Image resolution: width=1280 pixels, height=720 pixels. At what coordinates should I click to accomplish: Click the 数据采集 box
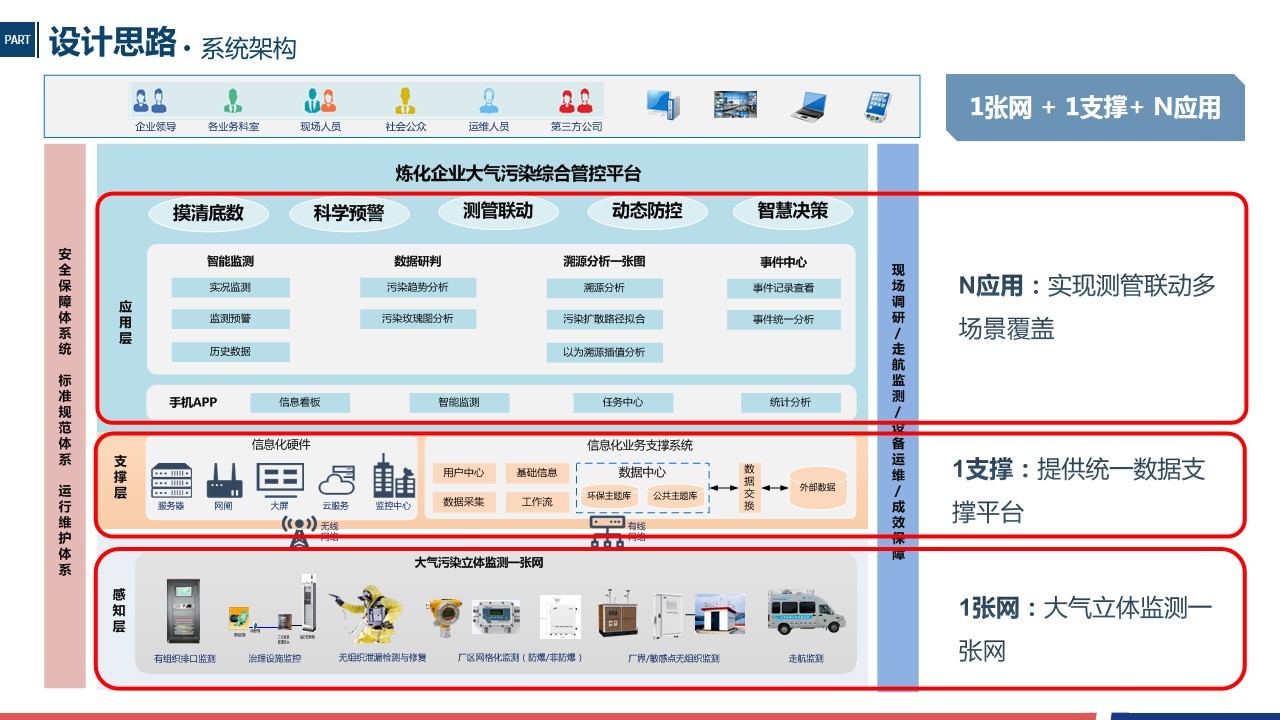click(x=464, y=502)
